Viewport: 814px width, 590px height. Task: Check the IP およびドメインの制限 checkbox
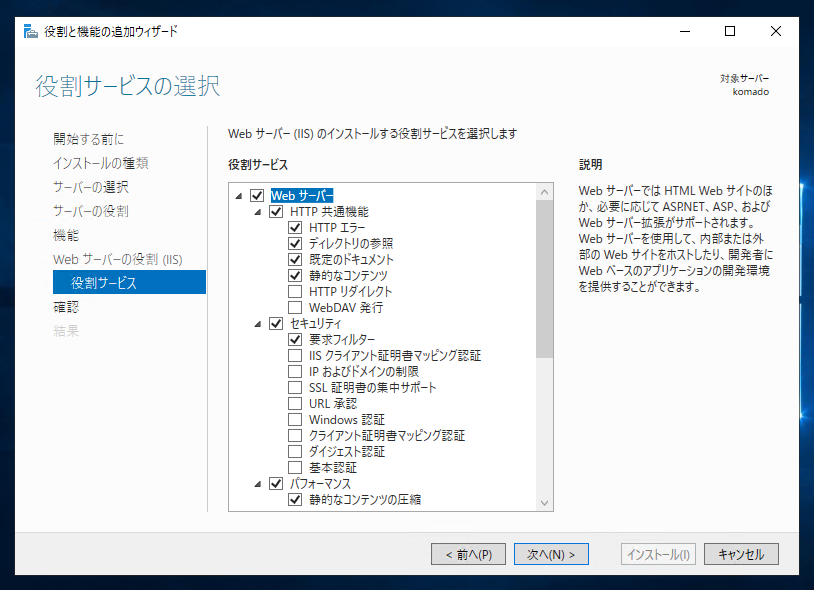[295, 372]
